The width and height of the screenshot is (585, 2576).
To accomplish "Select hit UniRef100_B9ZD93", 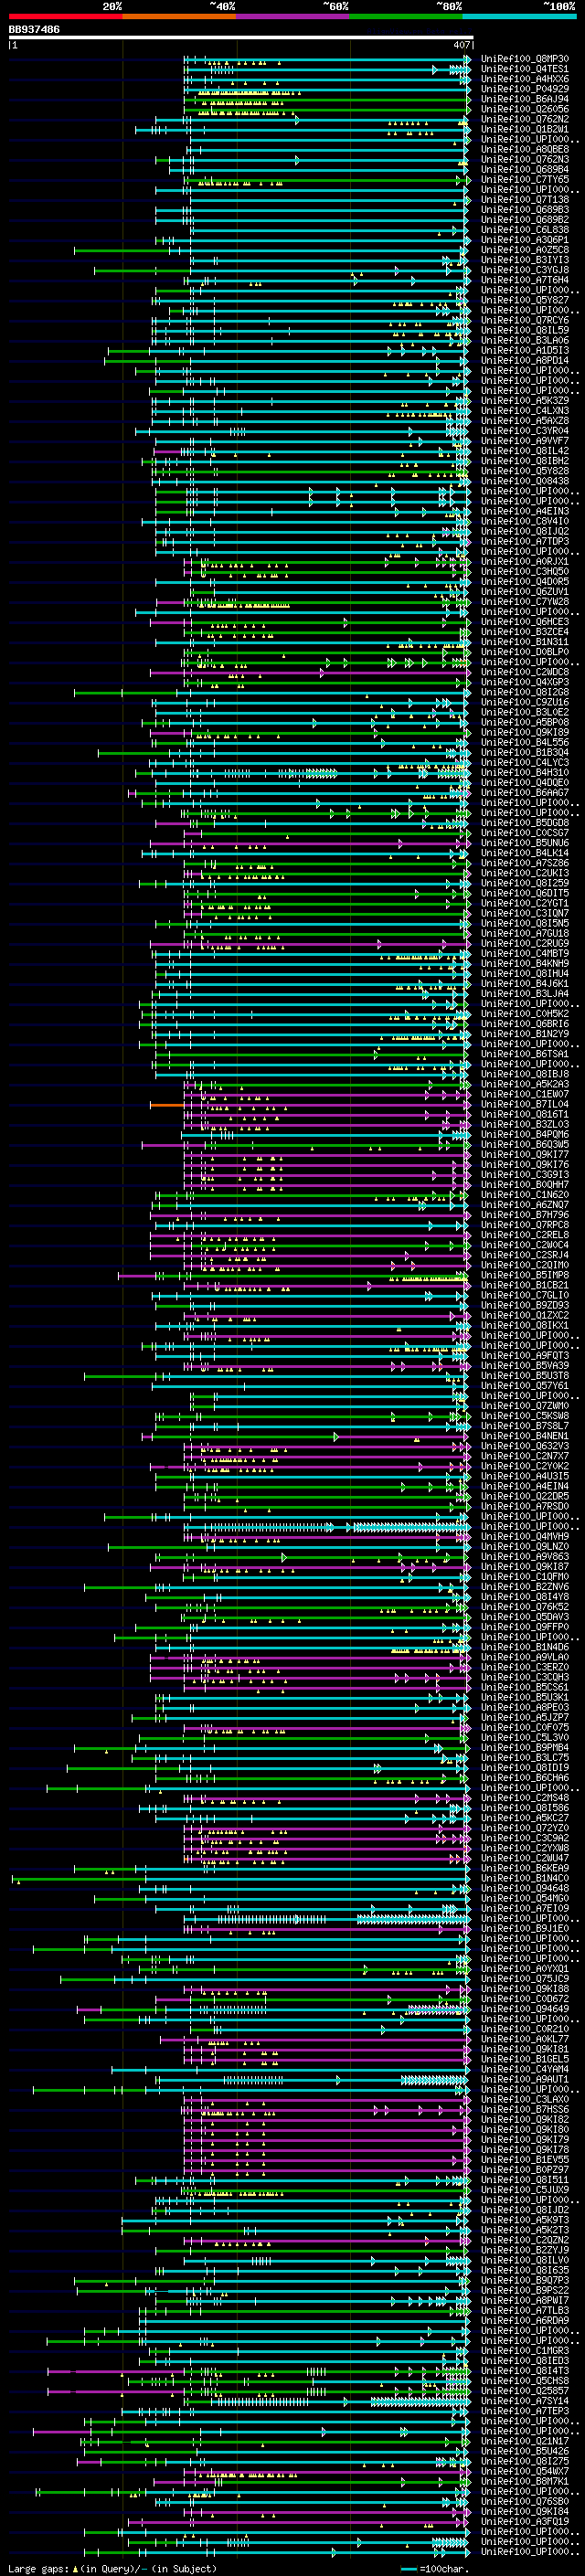I will (x=525, y=1305).
